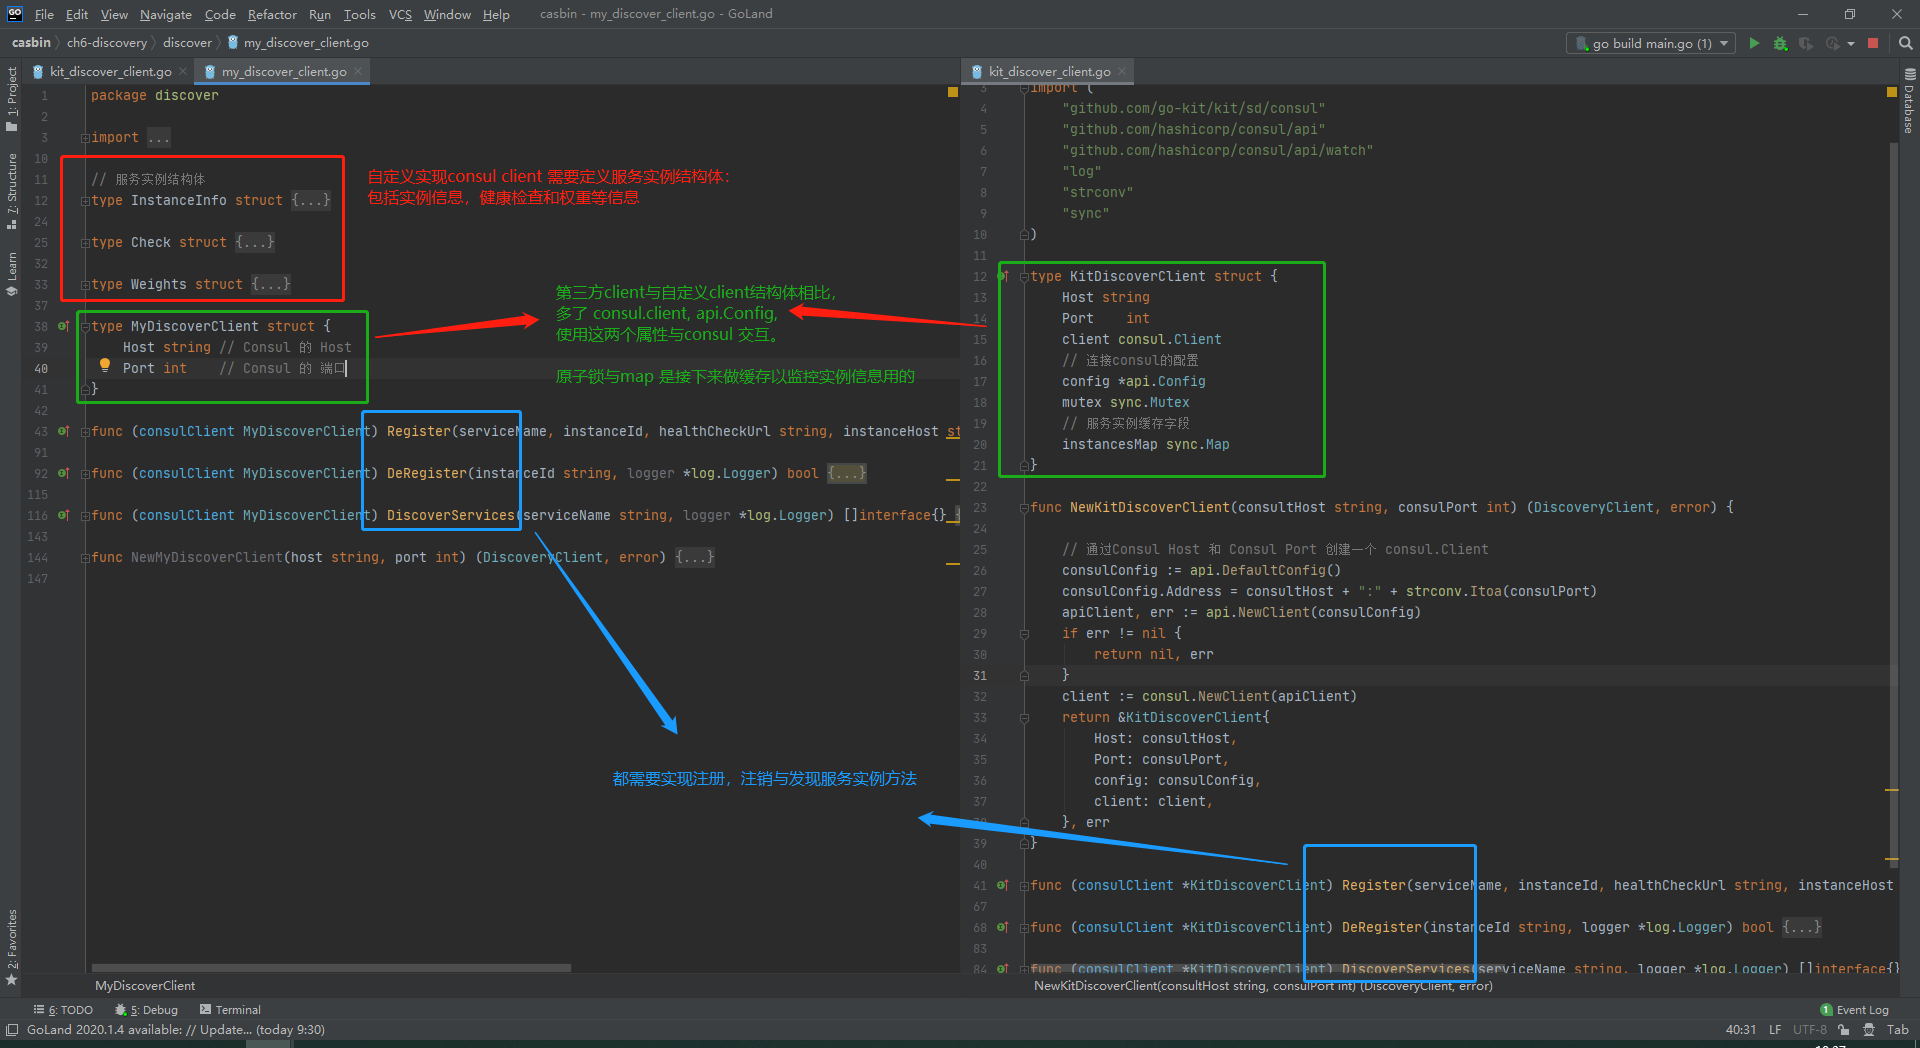Stop the running process with the red square
The height and width of the screenshot is (1048, 1920).
pos(1873,43)
